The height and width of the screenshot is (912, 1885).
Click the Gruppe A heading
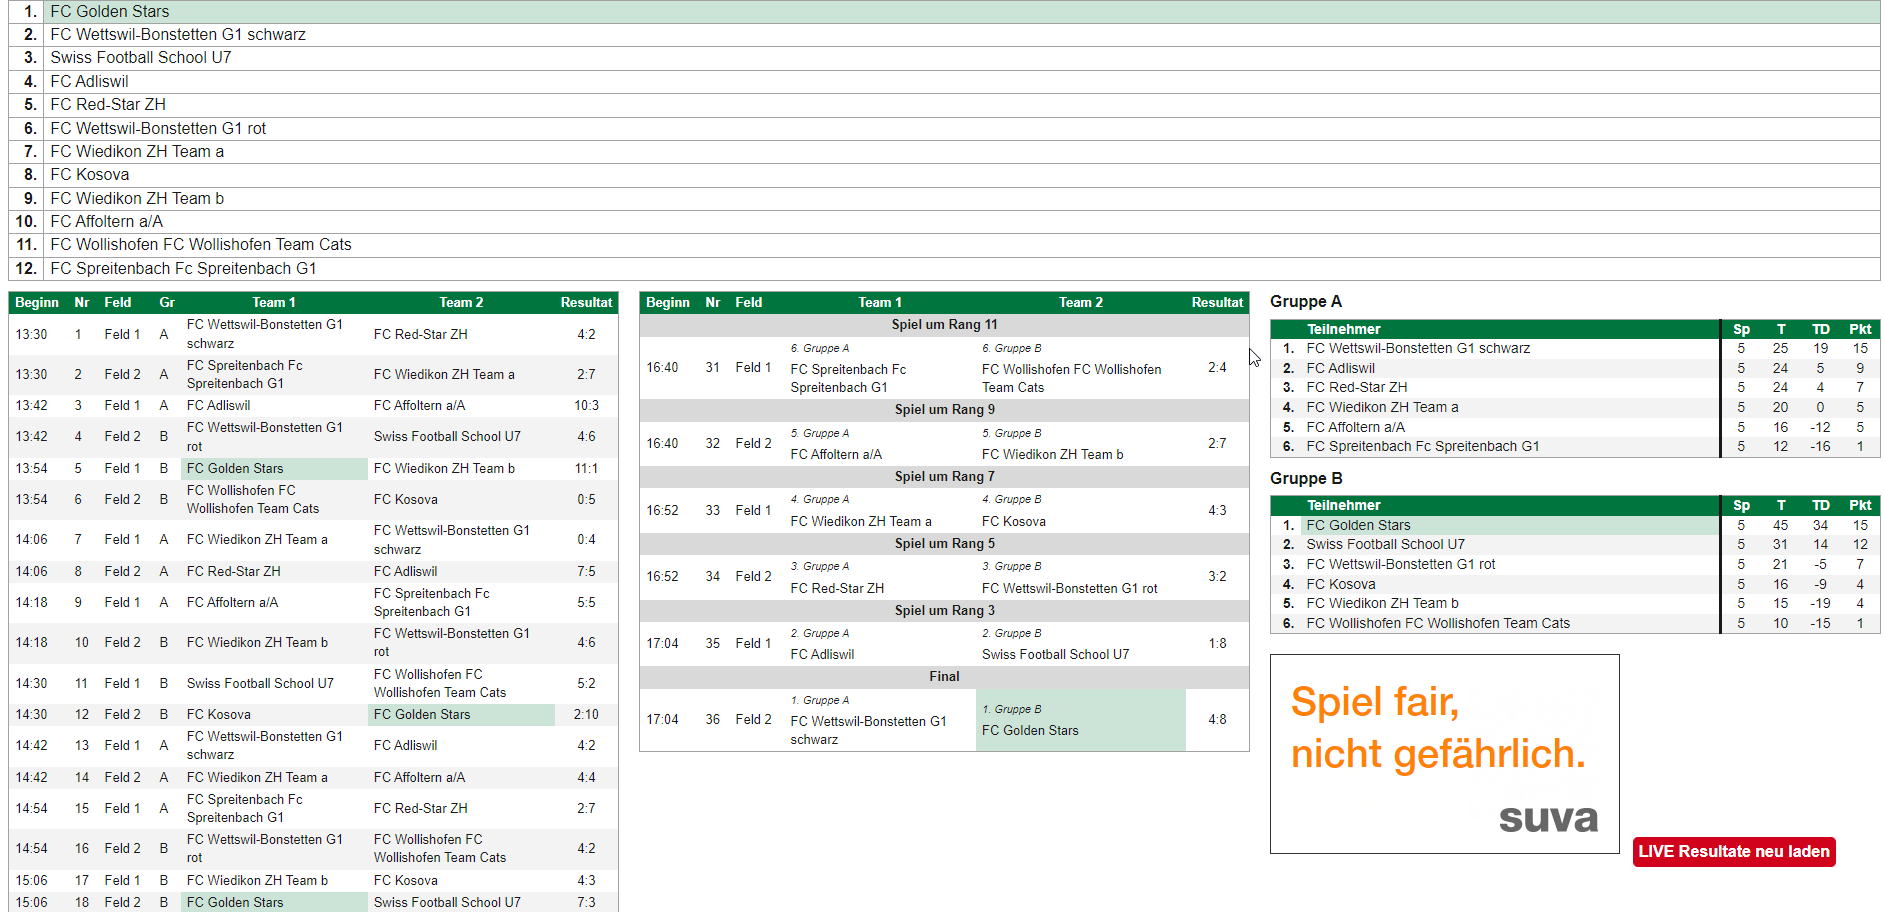pyautogui.click(x=1305, y=301)
